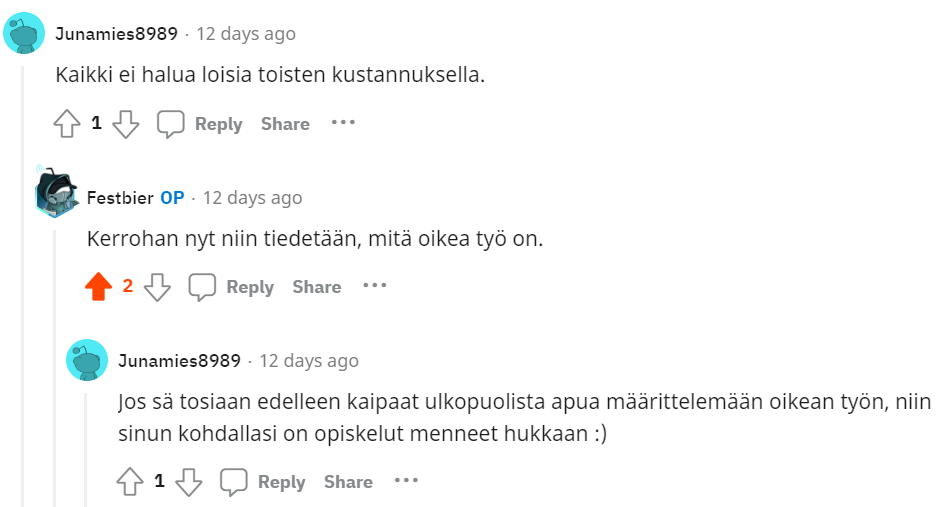This screenshot has height=507, width=939.
Task: Open the three-dot menu on Festbier's comment
Action: [x=375, y=286]
